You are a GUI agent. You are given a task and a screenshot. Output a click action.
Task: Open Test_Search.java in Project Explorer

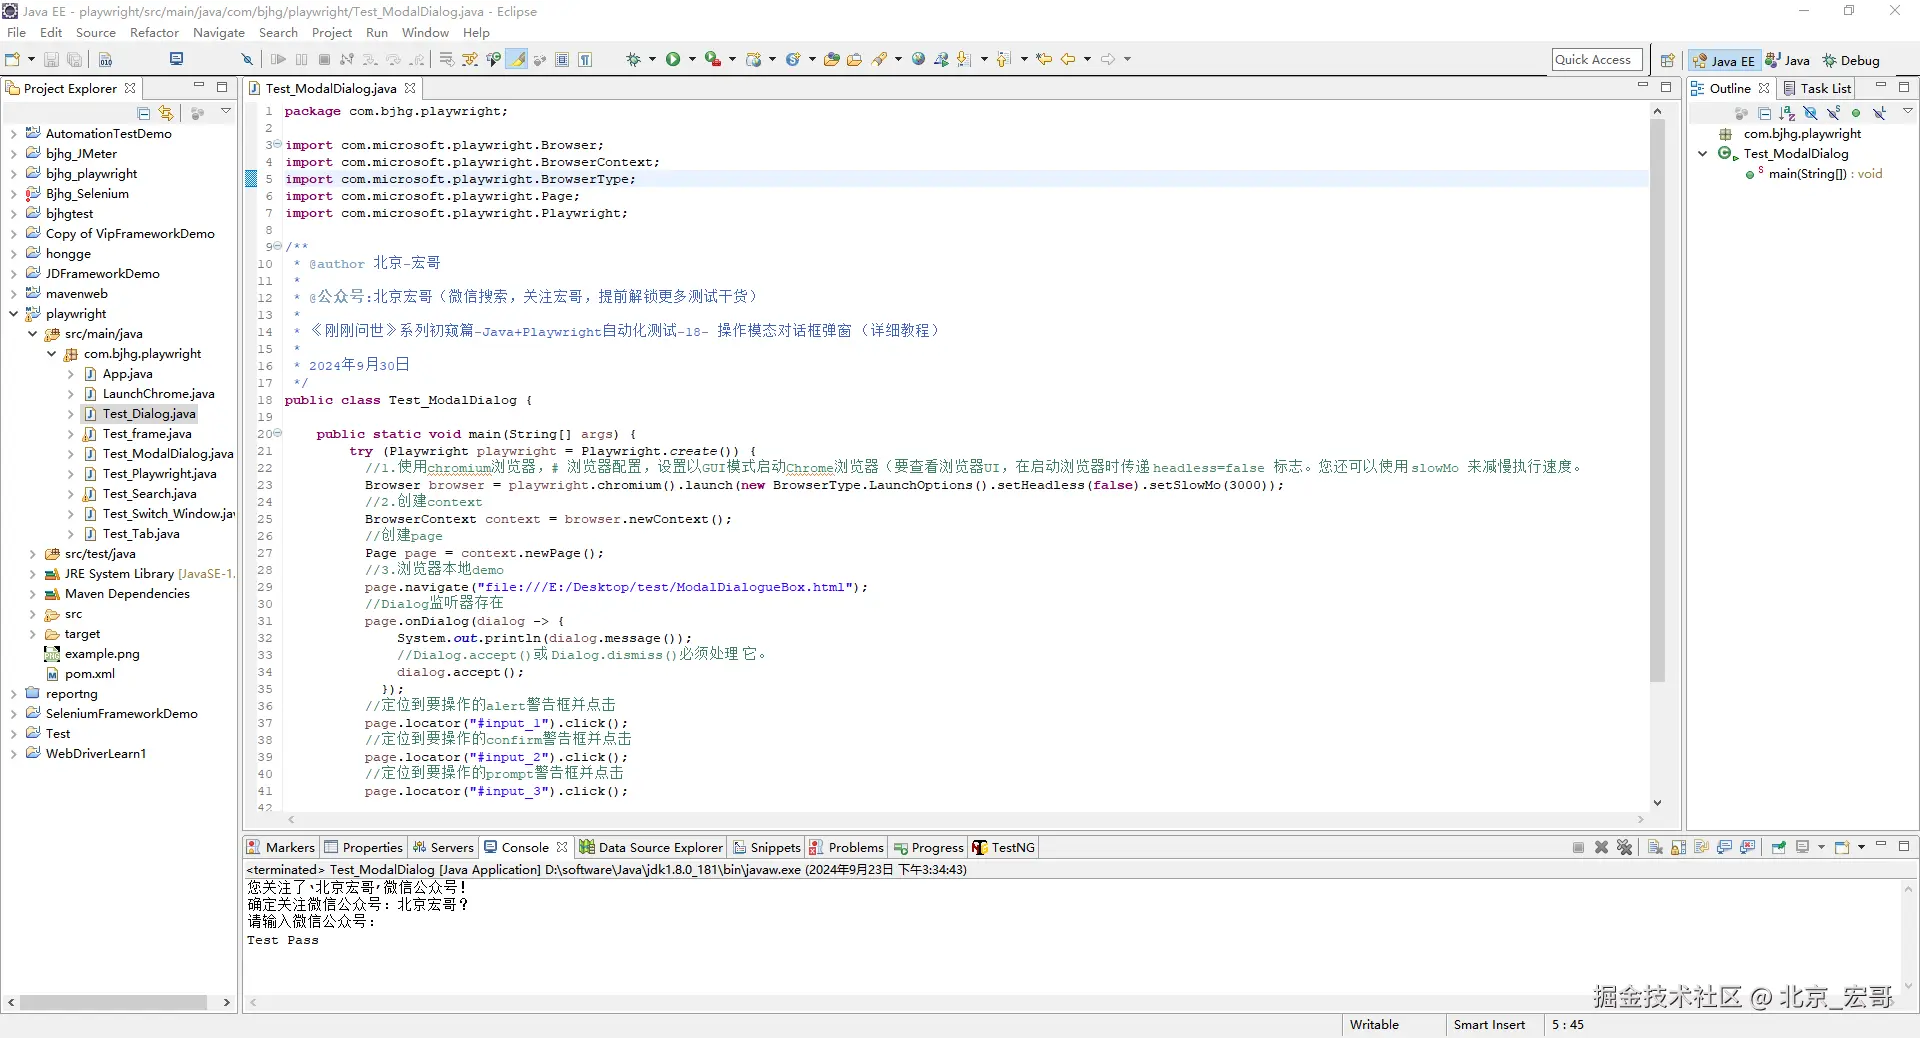pos(149,494)
